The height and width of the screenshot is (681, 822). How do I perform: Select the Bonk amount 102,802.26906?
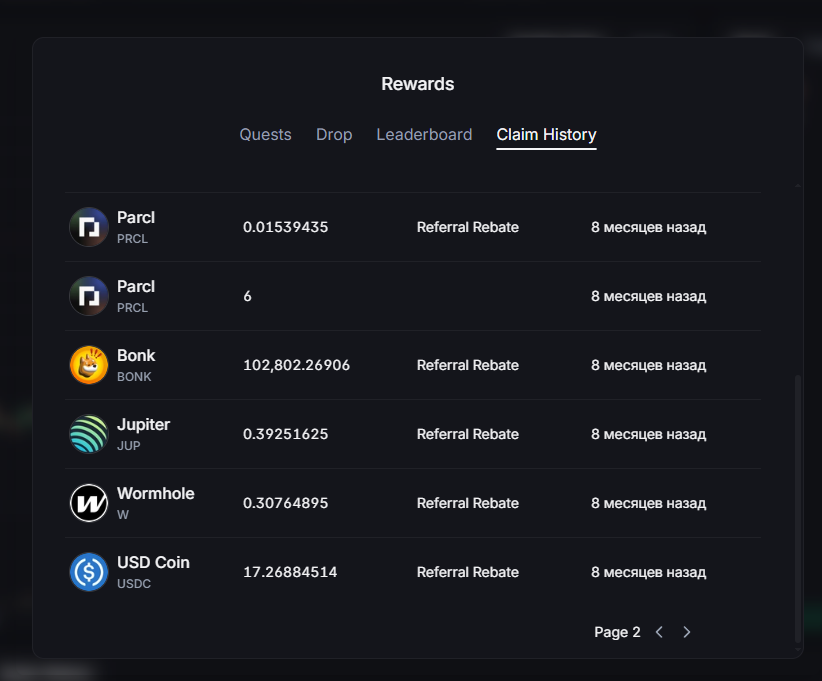click(296, 365)
